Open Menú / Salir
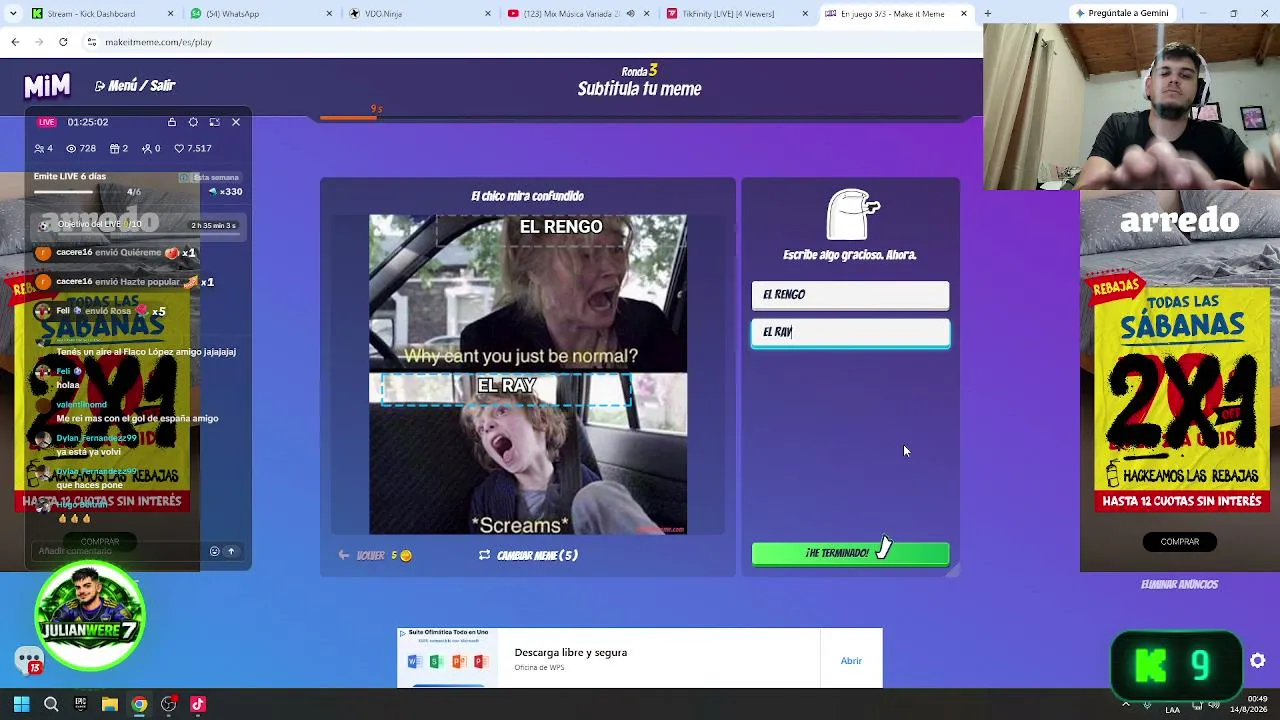 click(x=135, y=86)
